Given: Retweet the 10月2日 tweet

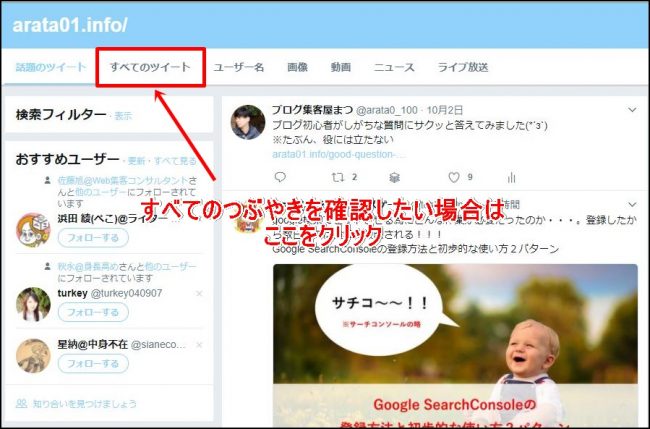Looking at the screenshot, I should point(338,177).
